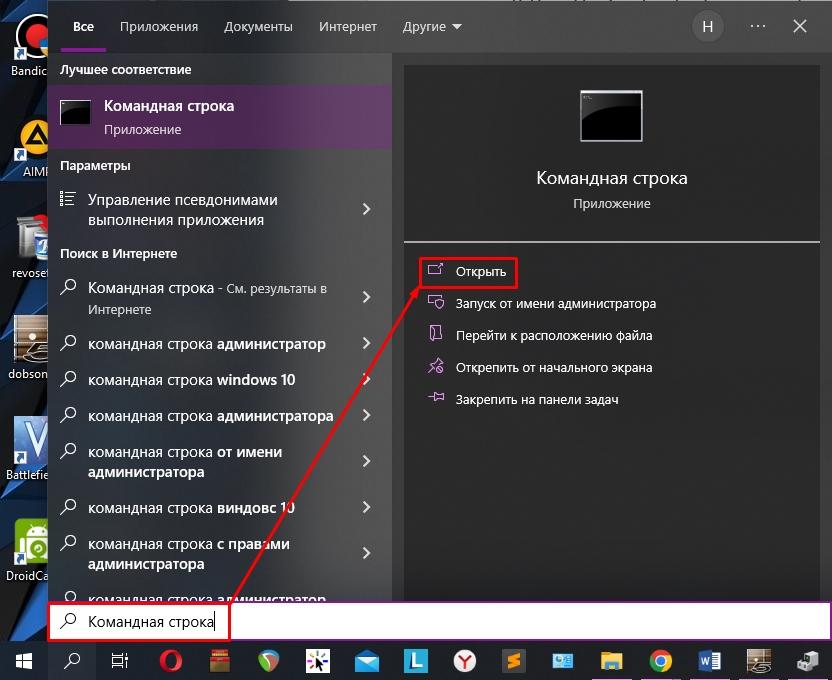Viewport: 832px width, 680px height.
Task: Click the Pin to taskbar icon
Action: (436, 397)
